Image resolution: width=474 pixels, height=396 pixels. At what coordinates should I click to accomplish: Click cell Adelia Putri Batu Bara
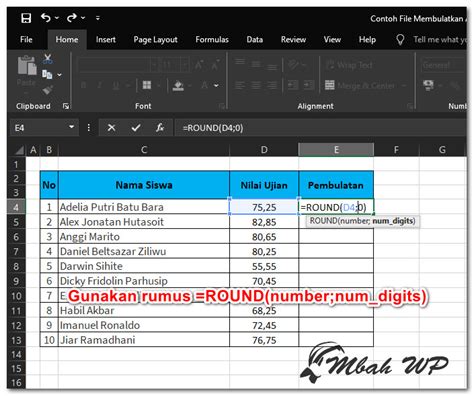(144, 207)
